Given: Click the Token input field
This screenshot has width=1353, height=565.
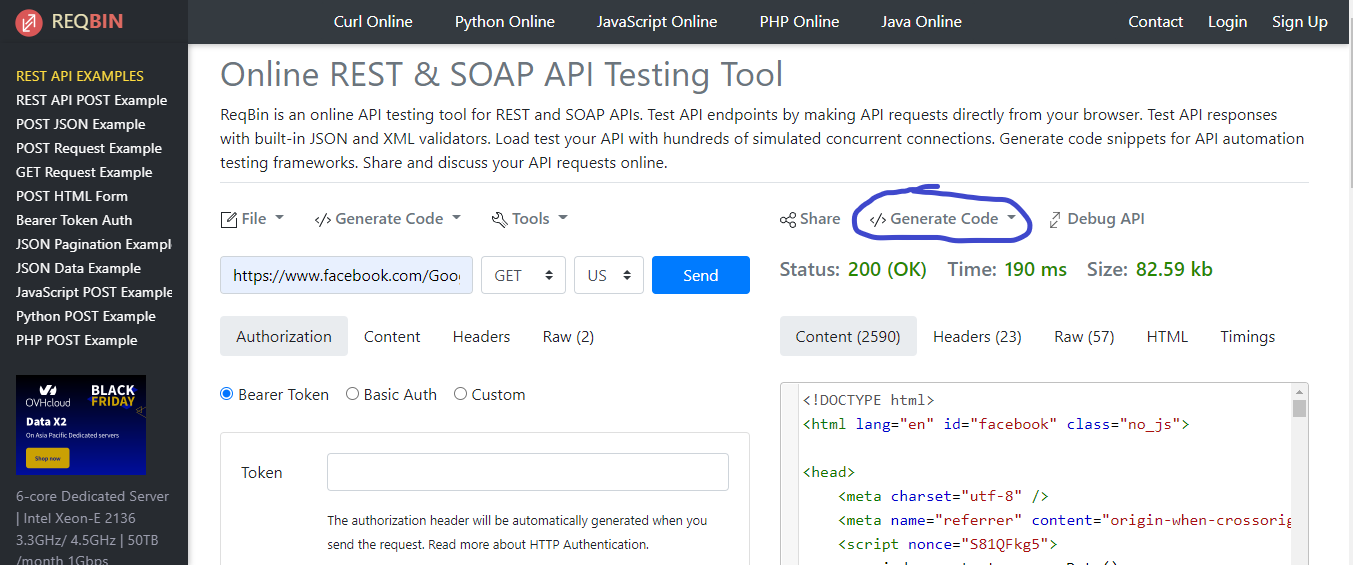Looking at the screenshot, I should click(x=528, y=472).
